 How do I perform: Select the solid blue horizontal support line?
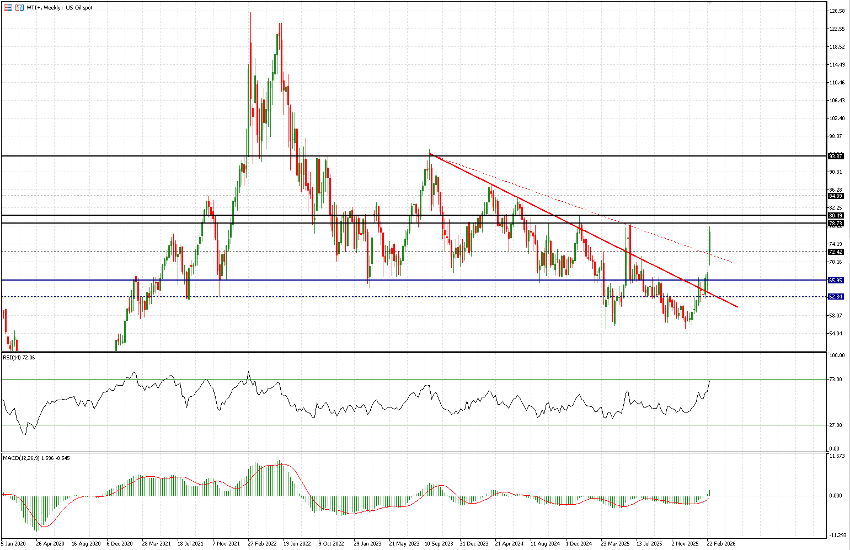[300, 280]
